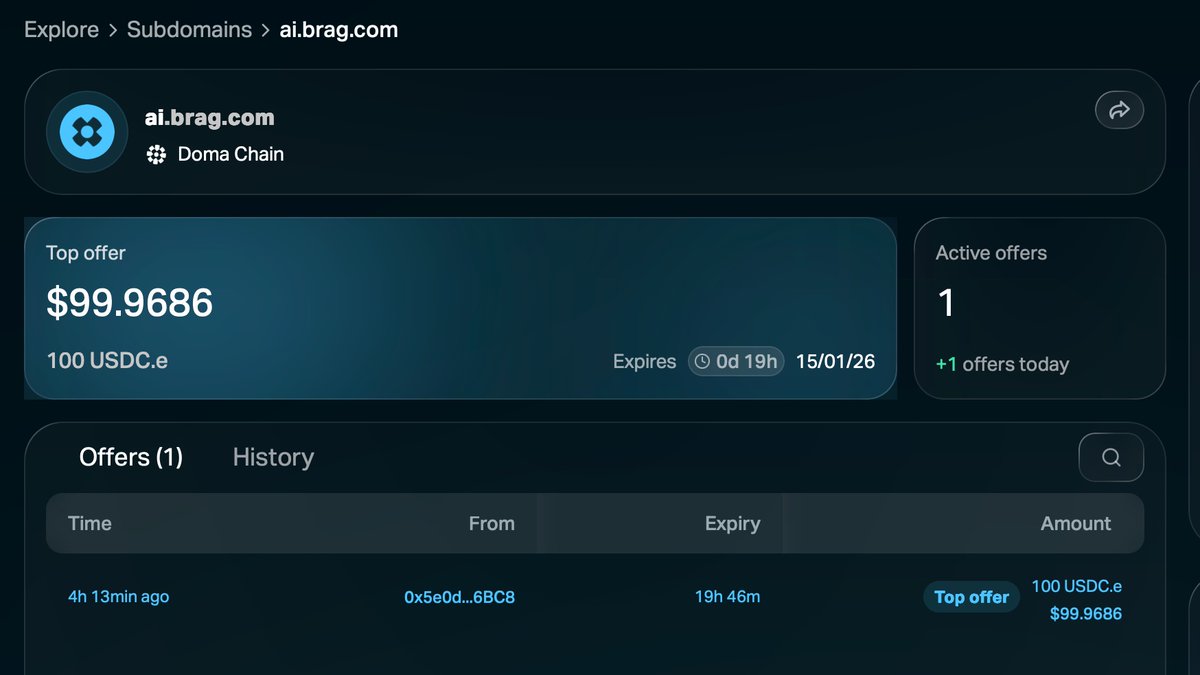Click the Doma Chain network icon

[157, 154]
